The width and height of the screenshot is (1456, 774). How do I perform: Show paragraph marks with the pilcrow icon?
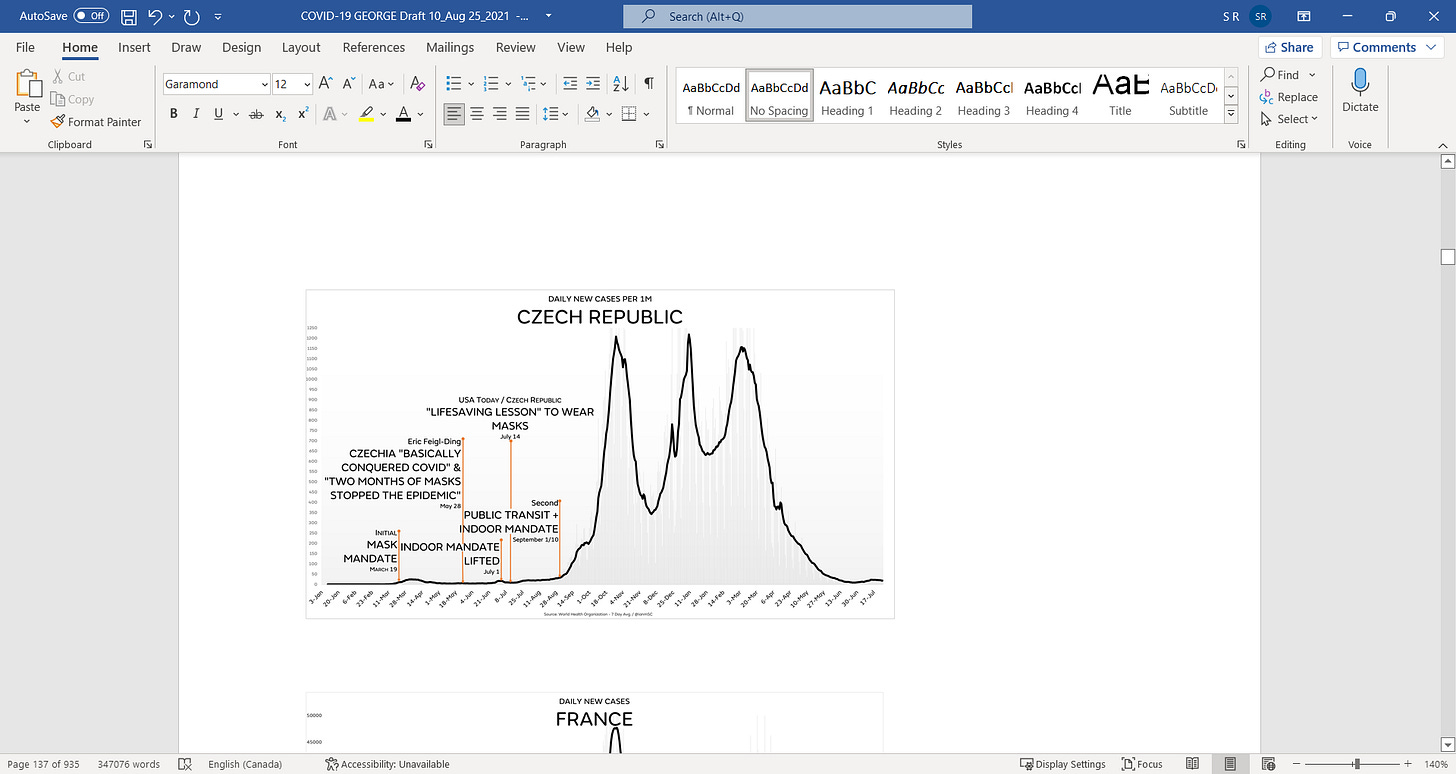[x=649, y=84]
